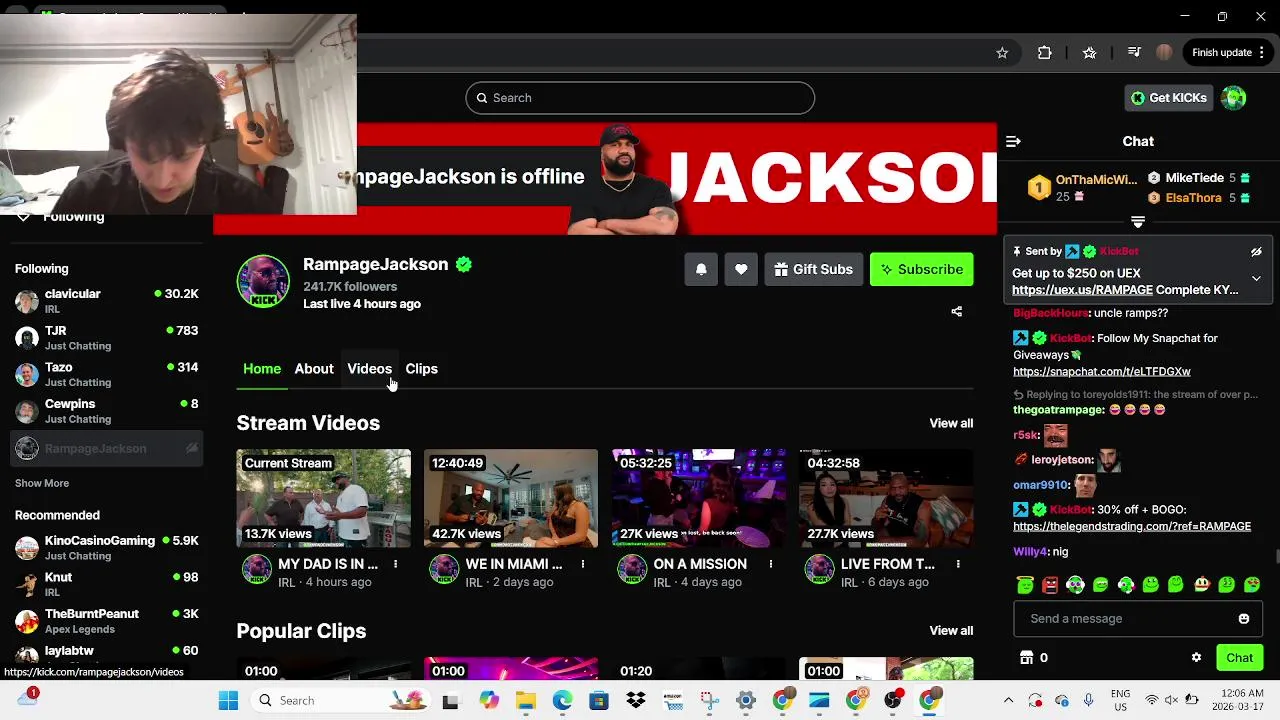Open TJR channel in Following list

click(x=106, y=338)
